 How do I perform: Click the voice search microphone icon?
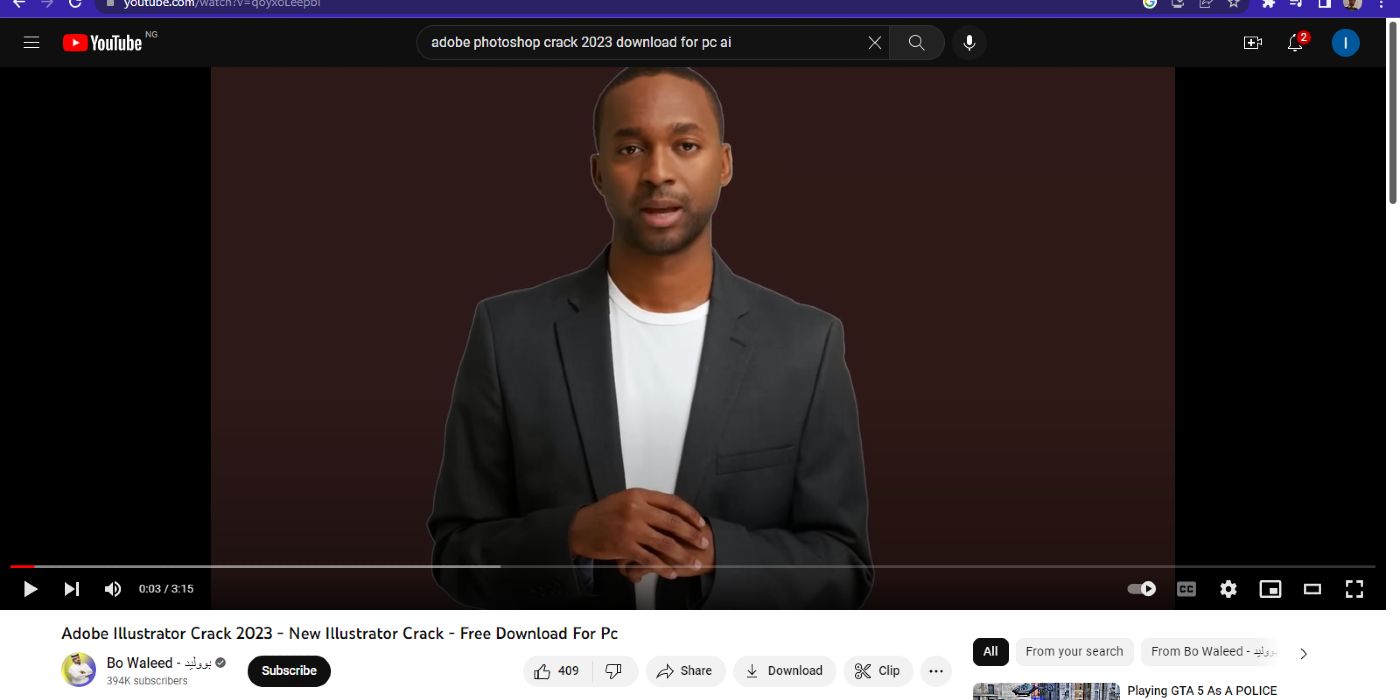[968, 43]
